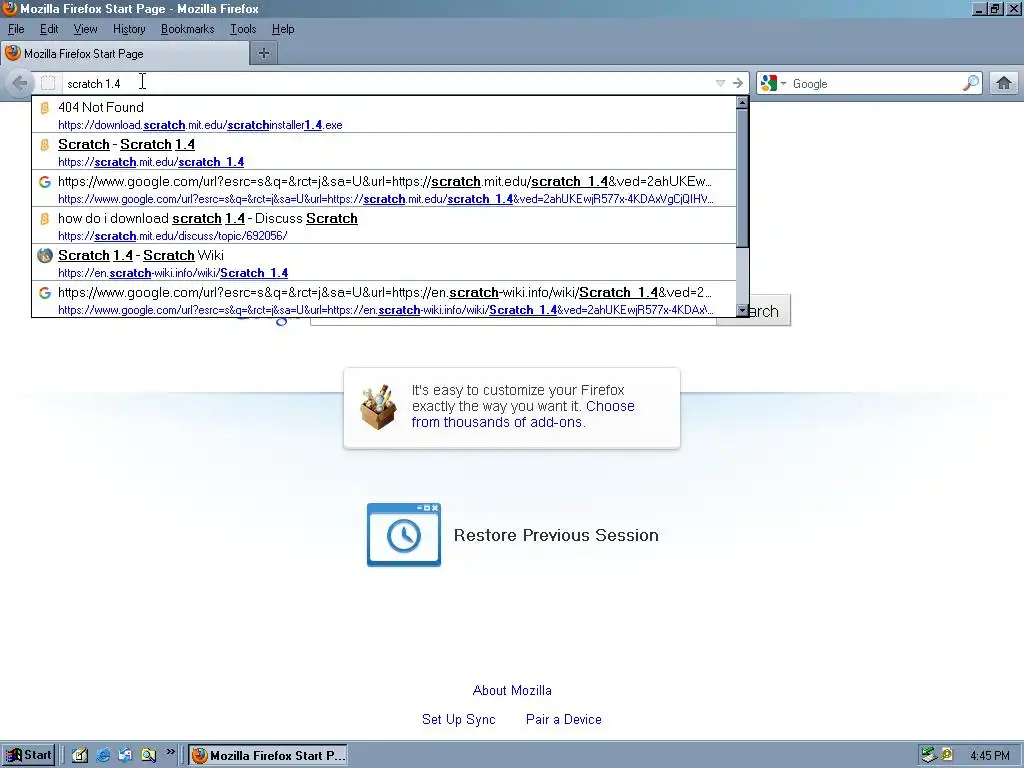Open the Tools menu
1024x768 pixels.
243,29
